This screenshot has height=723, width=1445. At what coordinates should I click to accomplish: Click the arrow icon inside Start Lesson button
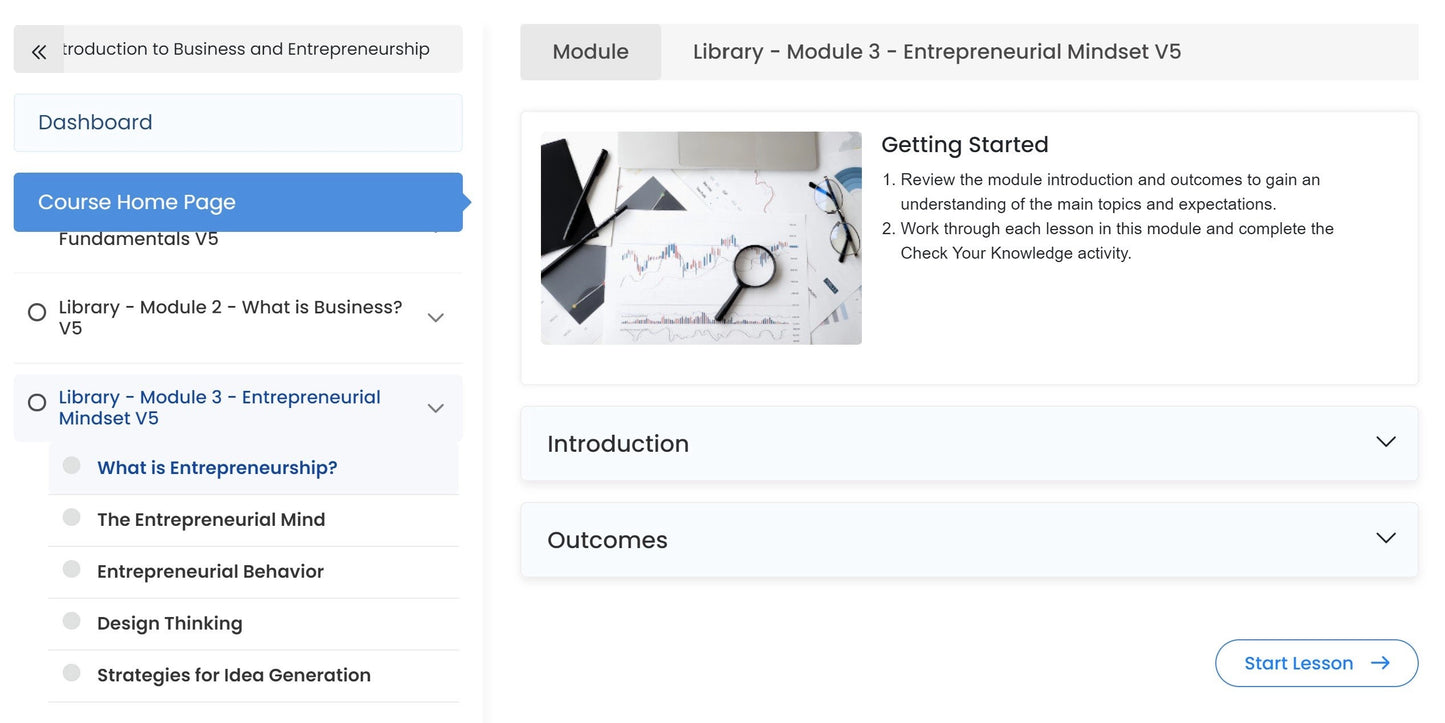(x=1380, y=662)
